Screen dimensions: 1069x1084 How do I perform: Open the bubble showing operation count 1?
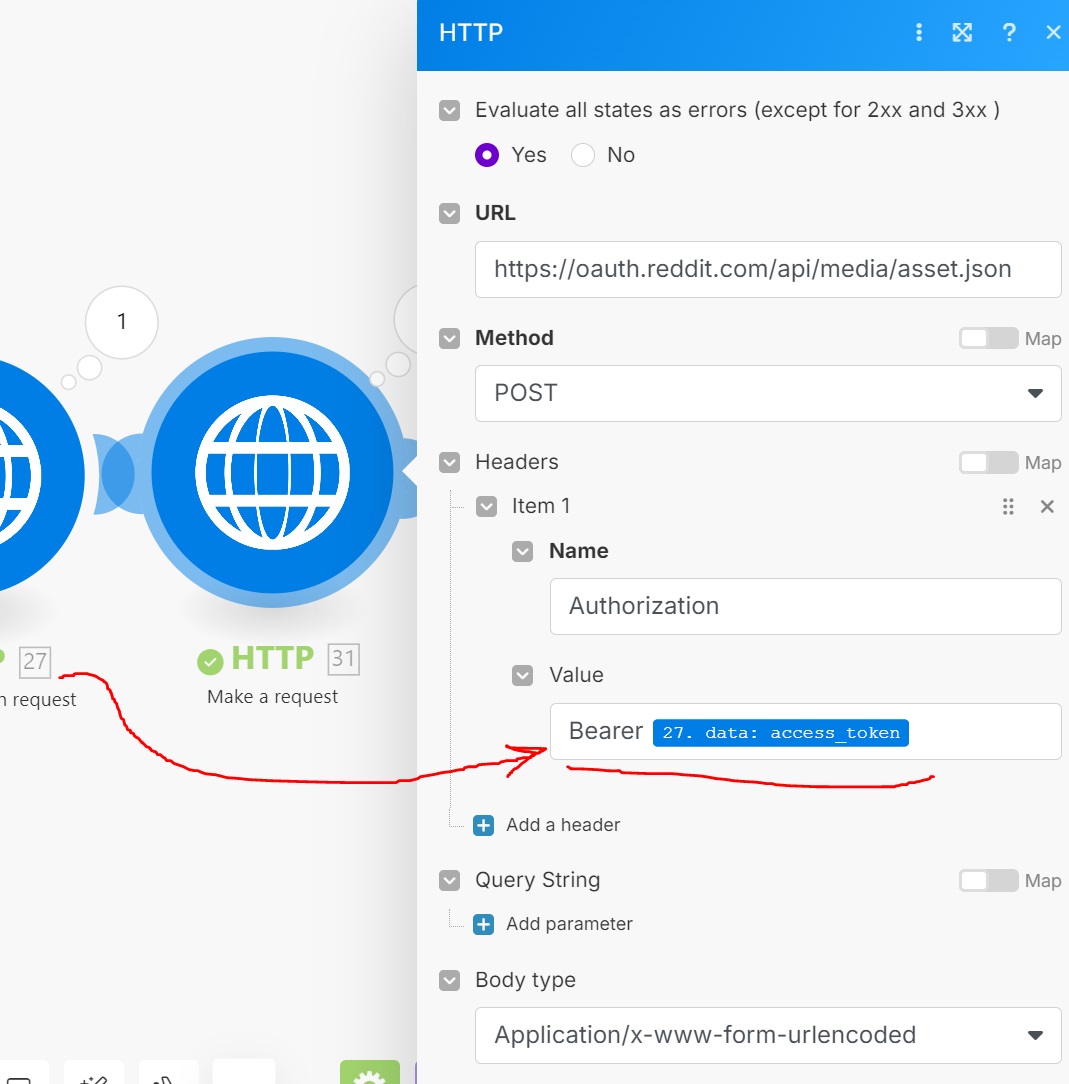pyautogui.click(x=122, y=322)
